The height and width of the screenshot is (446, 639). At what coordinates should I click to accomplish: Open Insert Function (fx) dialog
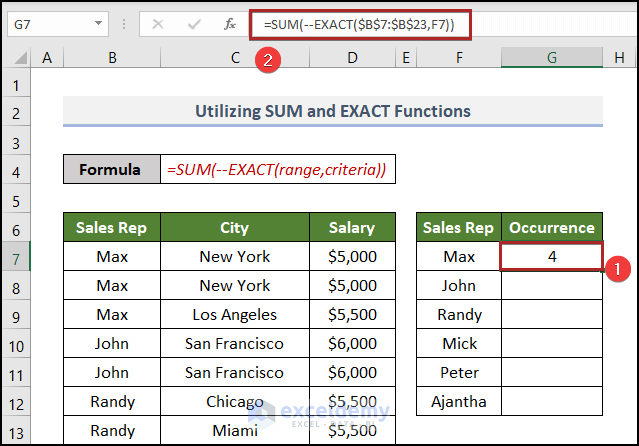pyautogui.click(x=229, y=23)
